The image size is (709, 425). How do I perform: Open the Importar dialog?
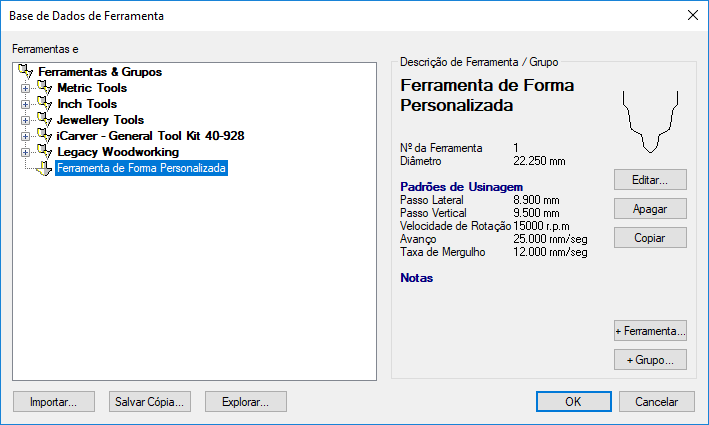click(54, 401)
